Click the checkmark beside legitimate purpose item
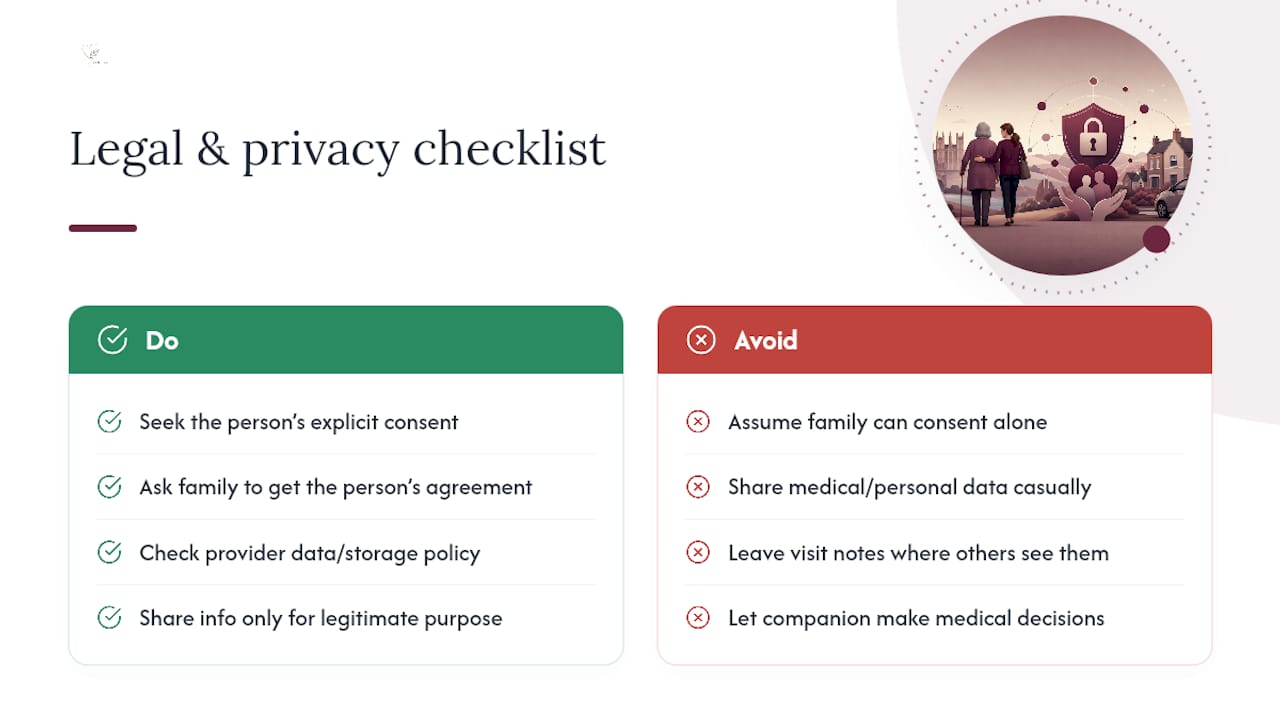This screenshot has width=1280, height=720. (109, 618)
